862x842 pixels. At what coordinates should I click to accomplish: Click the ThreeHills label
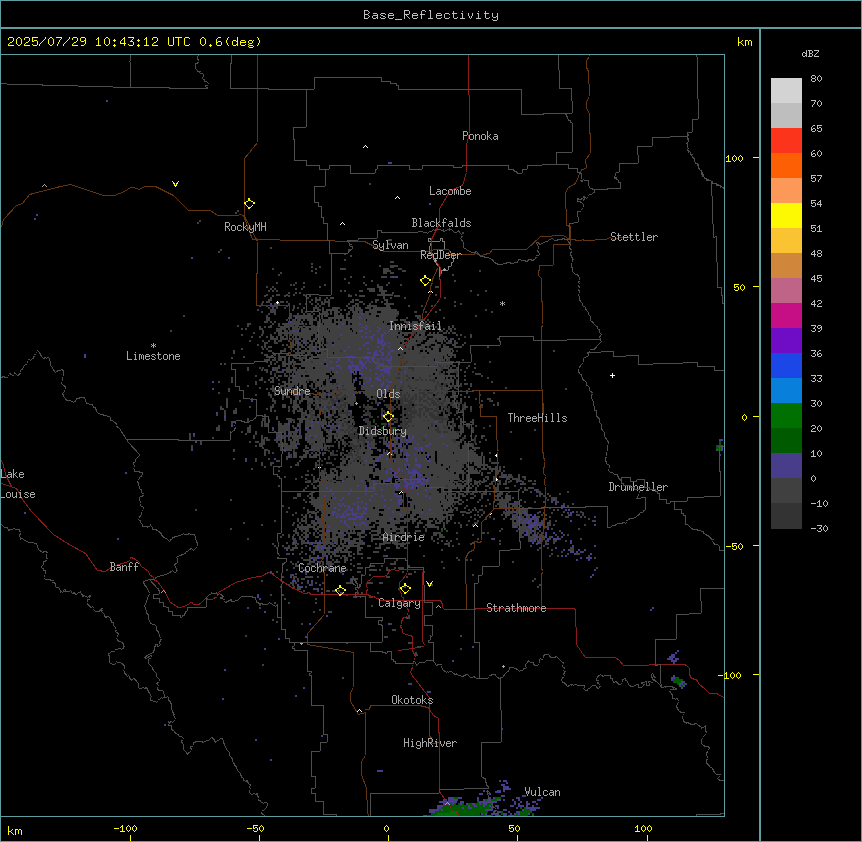[x=537, y=418]
